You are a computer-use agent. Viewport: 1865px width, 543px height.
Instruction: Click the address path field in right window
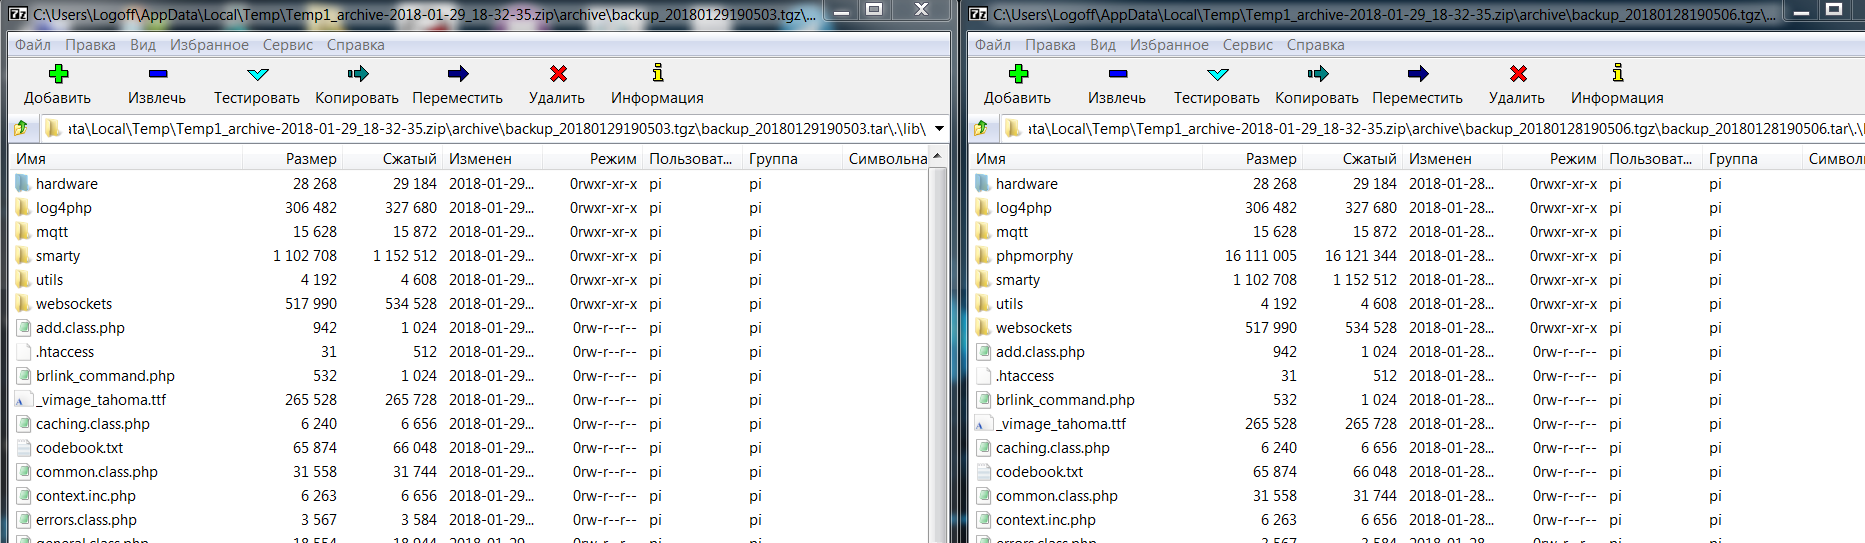tap(1432, 128)
